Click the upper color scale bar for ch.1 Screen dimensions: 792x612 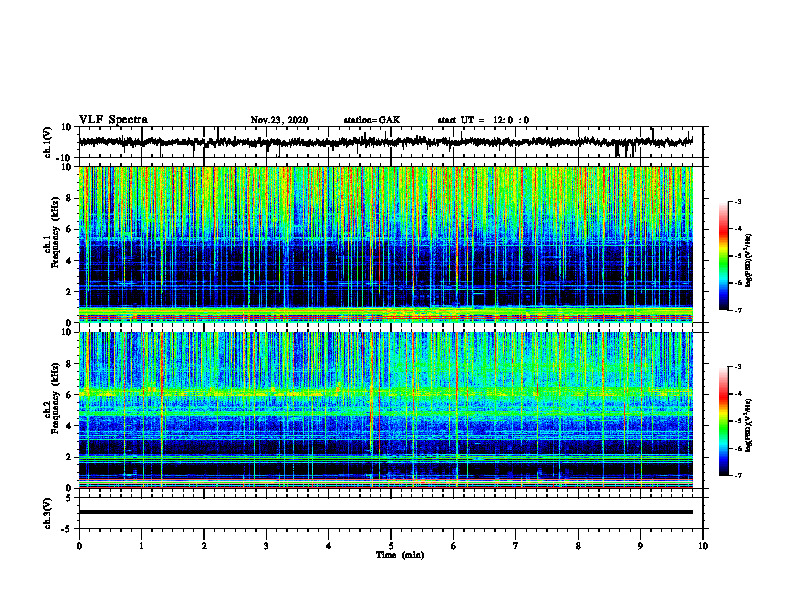pos(724,256)
